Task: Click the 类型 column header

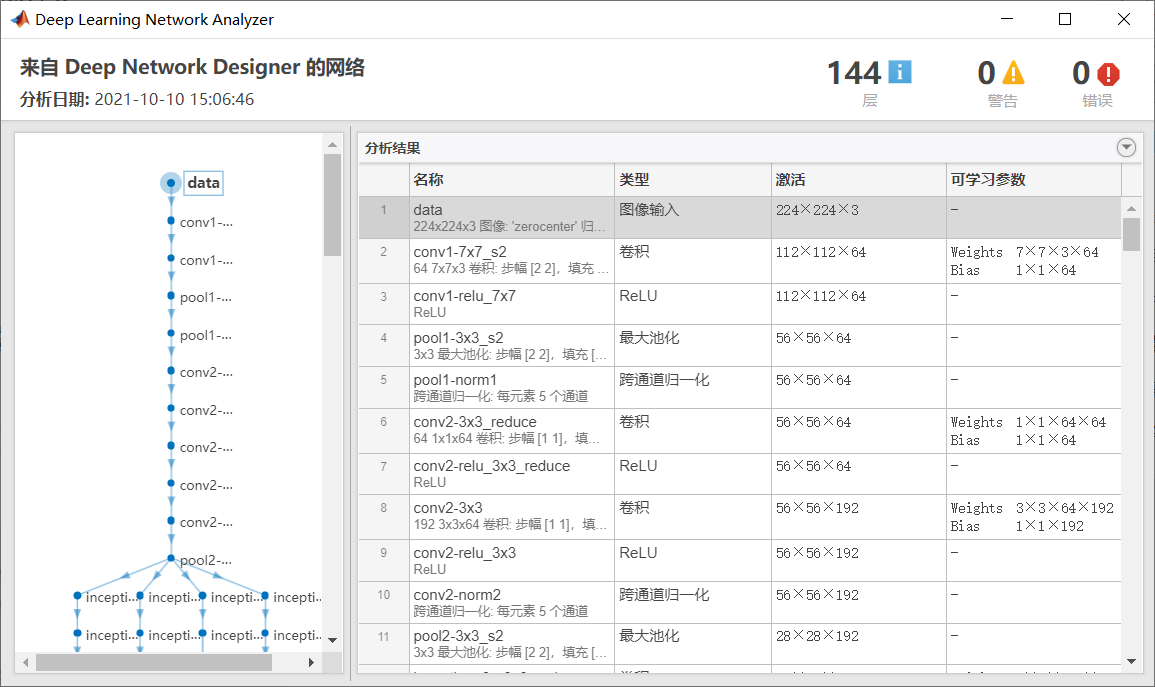Action: click(693, 180)
